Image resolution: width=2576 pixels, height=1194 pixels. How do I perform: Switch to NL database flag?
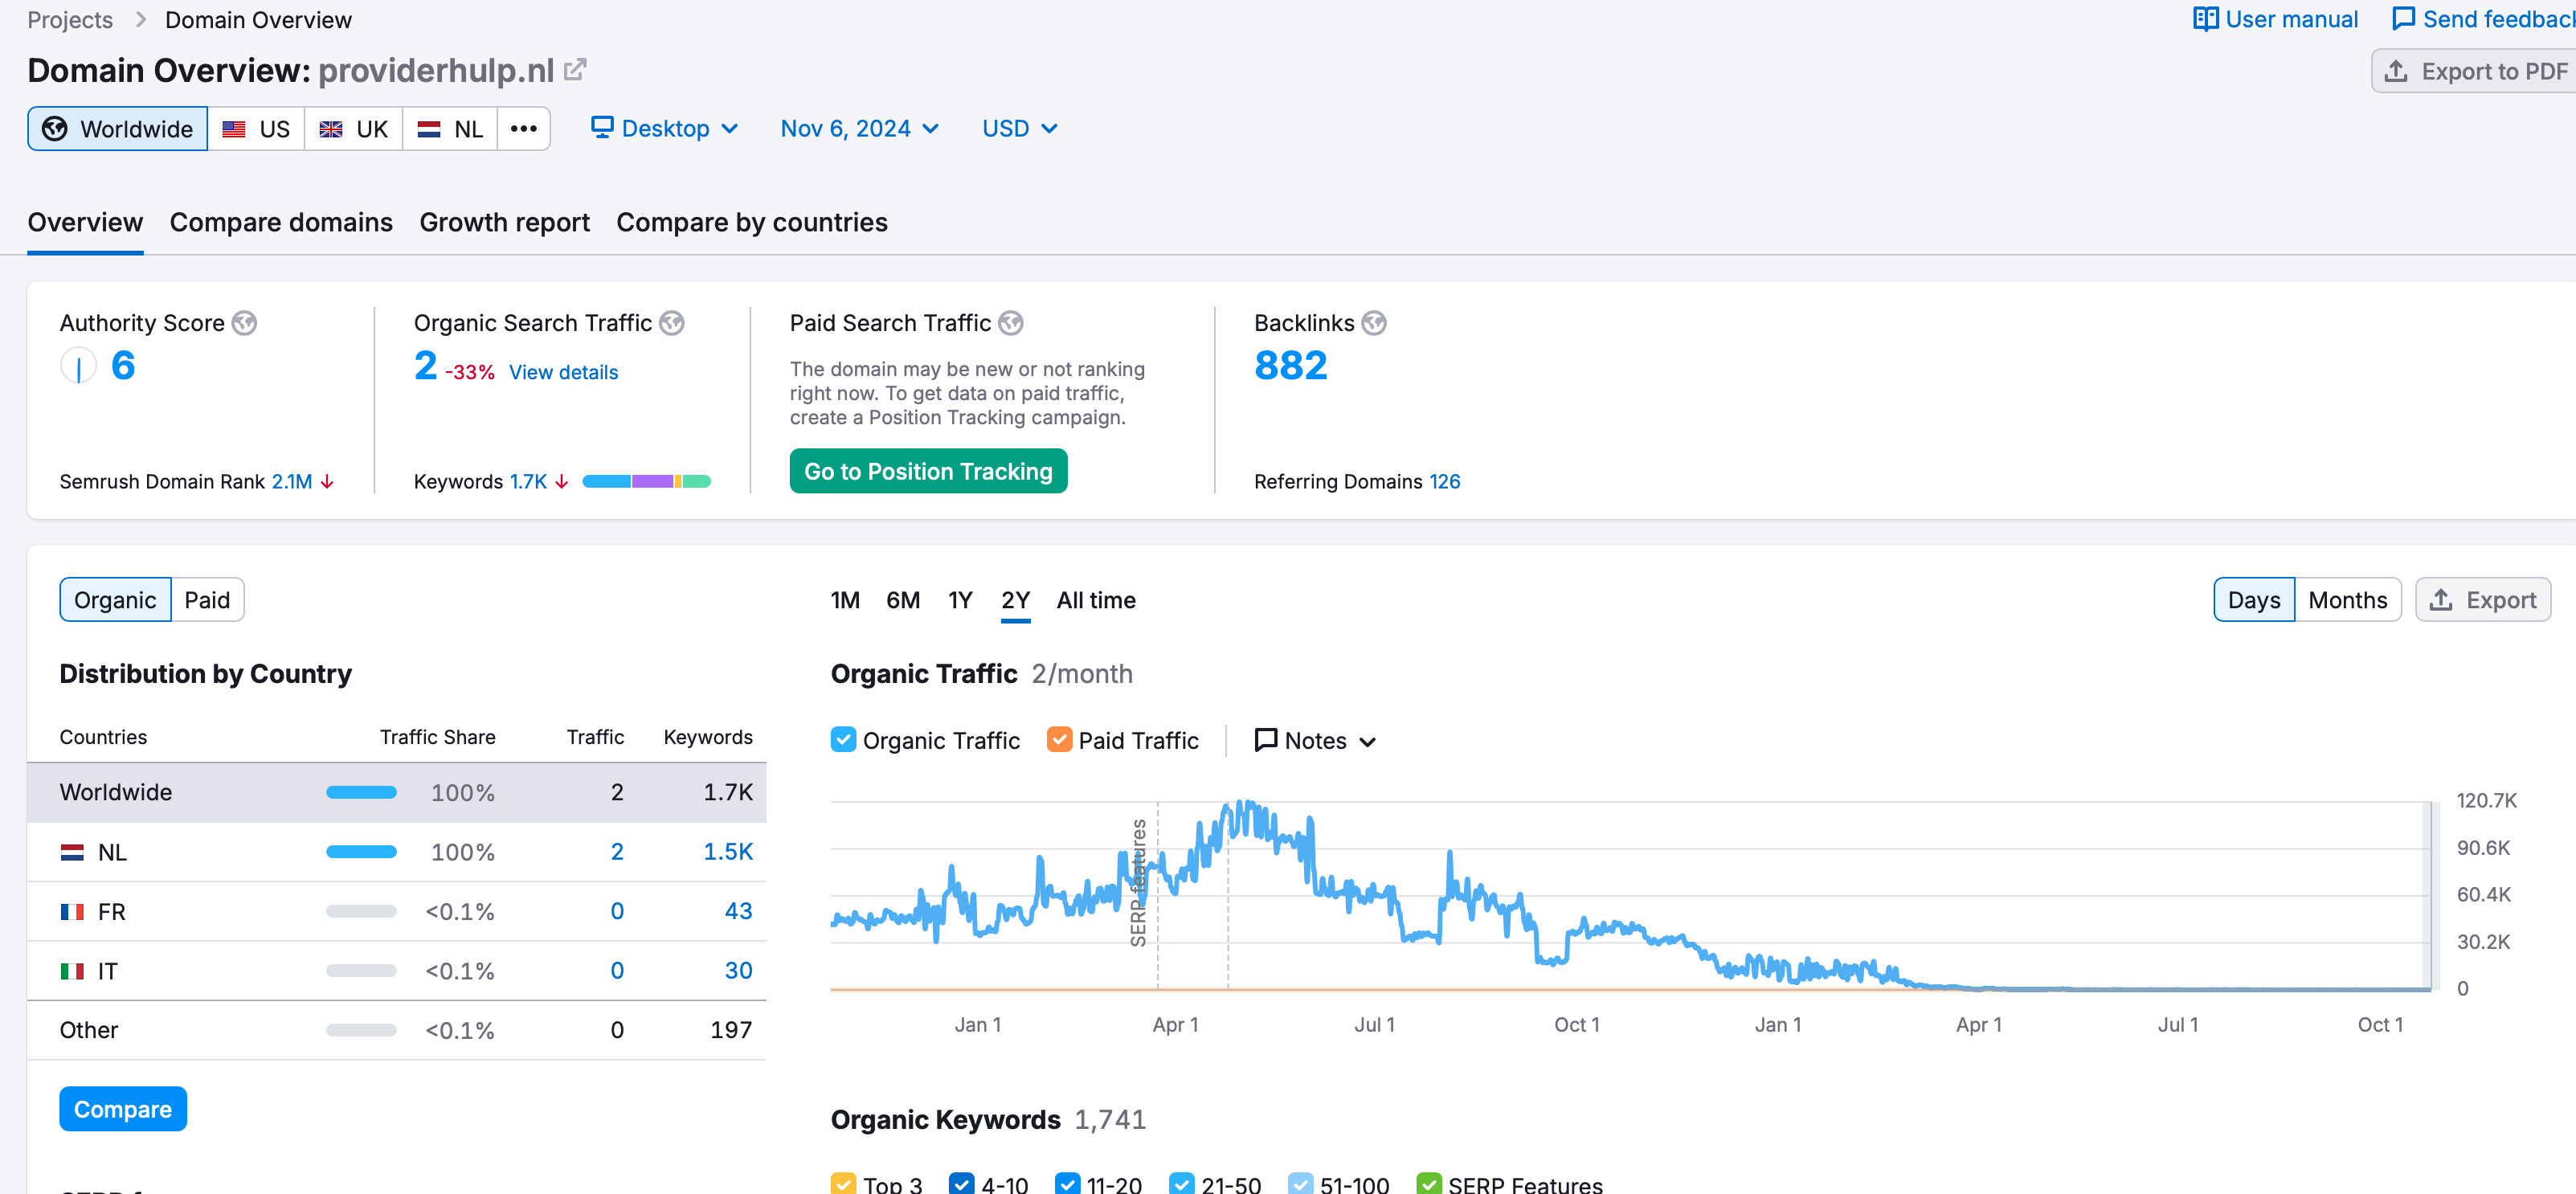(x=450, y=129)
